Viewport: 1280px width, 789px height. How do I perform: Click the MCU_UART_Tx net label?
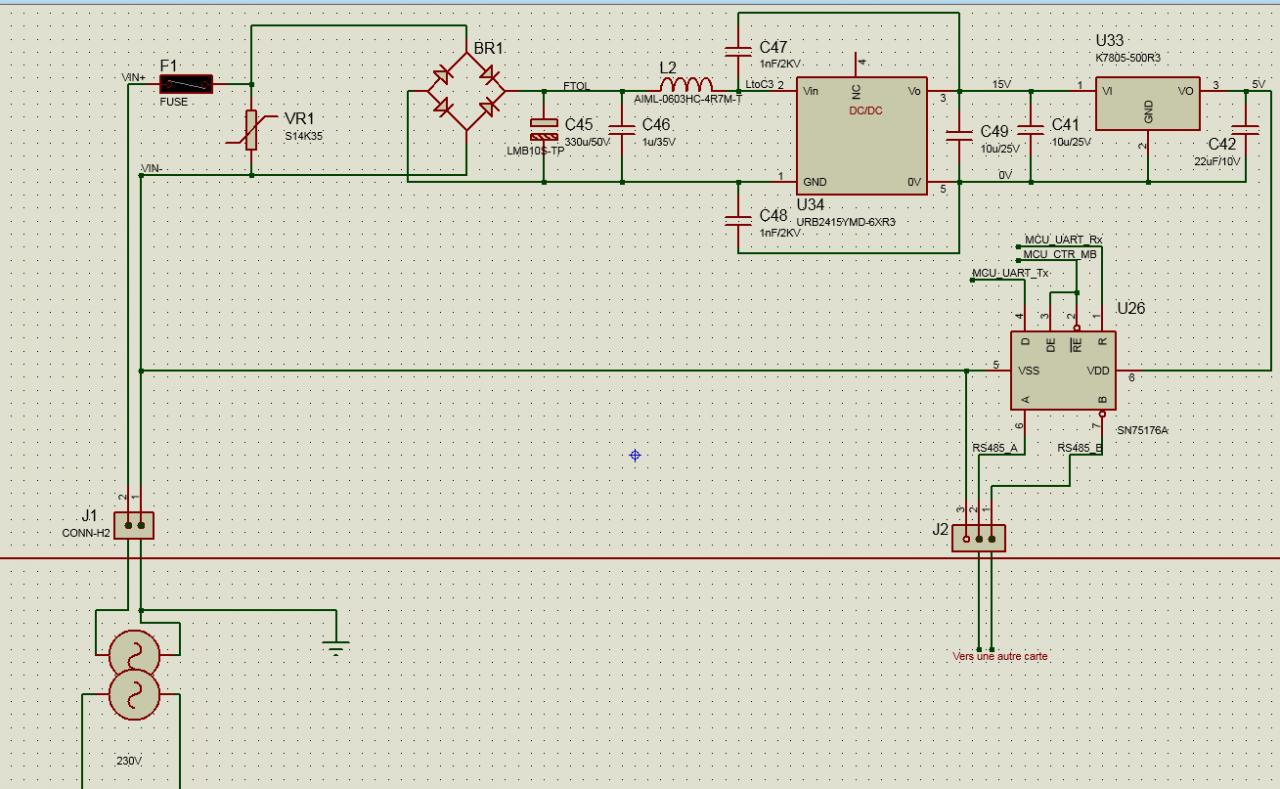coord(1010,273)
